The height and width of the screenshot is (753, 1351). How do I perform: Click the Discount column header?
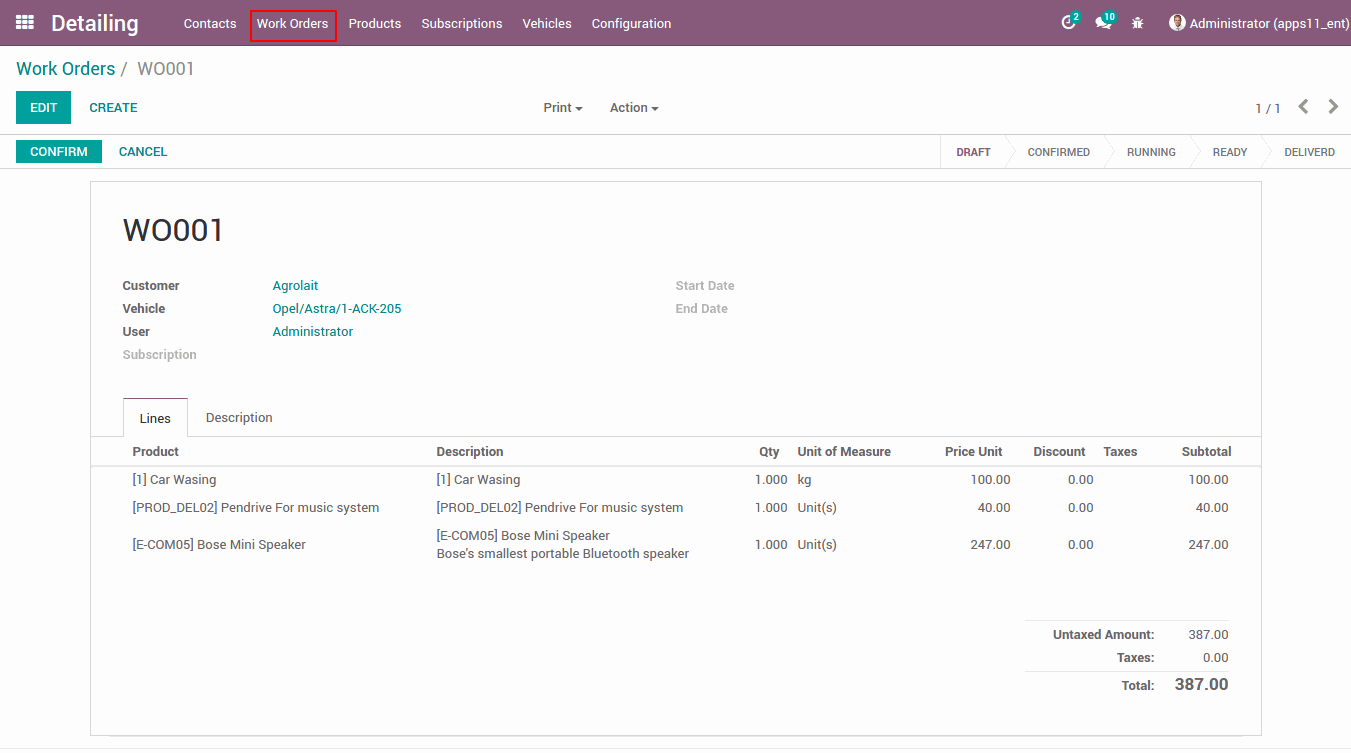pos(1059,452)
